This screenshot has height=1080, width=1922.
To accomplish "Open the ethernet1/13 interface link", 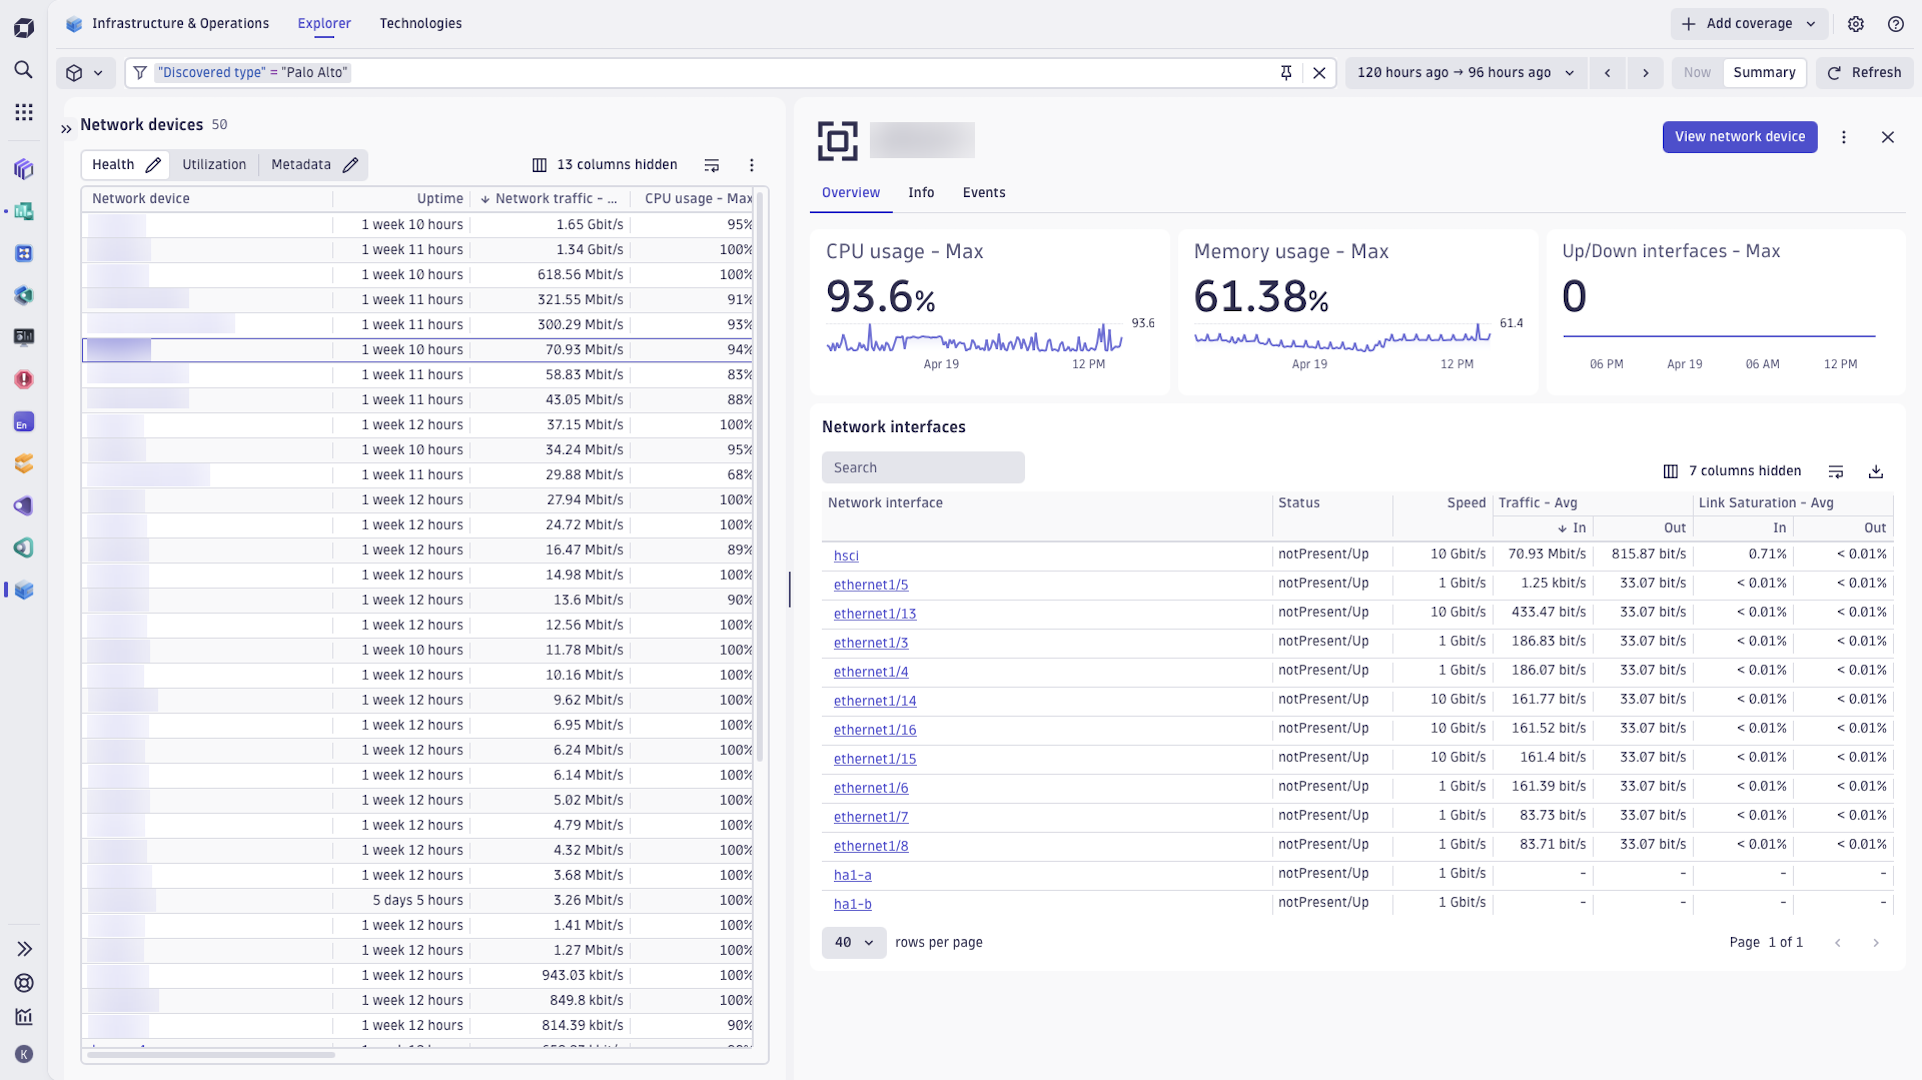I will pyautogui.click(x=875, y=614).
